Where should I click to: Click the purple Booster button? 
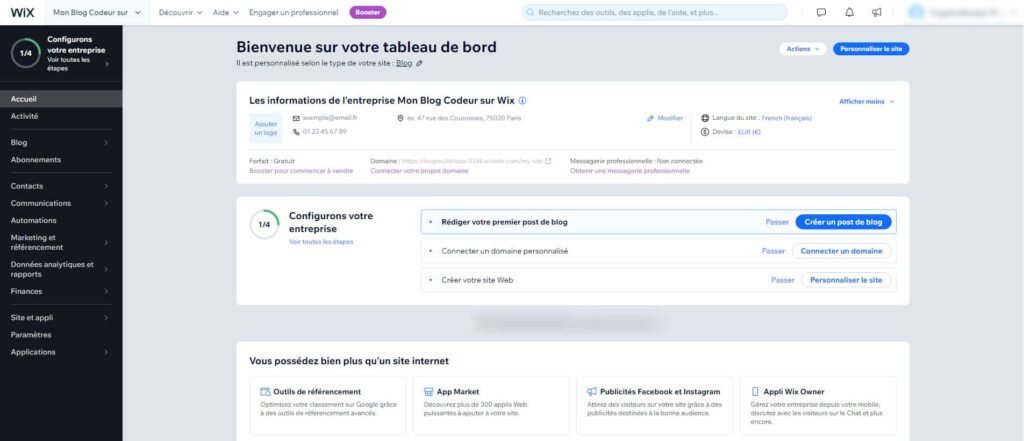pos(367,13)
